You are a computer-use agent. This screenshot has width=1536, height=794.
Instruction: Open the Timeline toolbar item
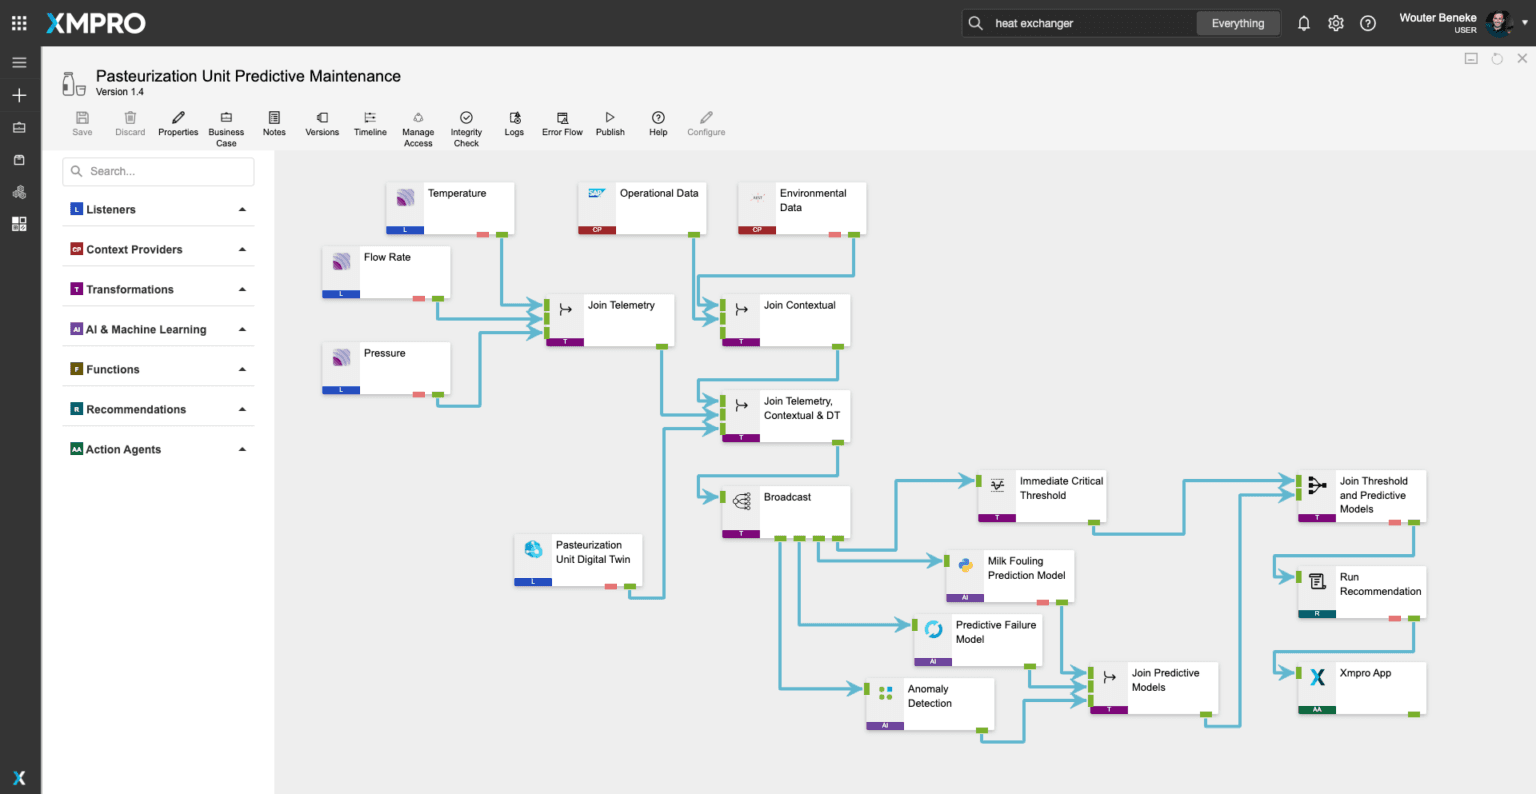pos(370,119)
